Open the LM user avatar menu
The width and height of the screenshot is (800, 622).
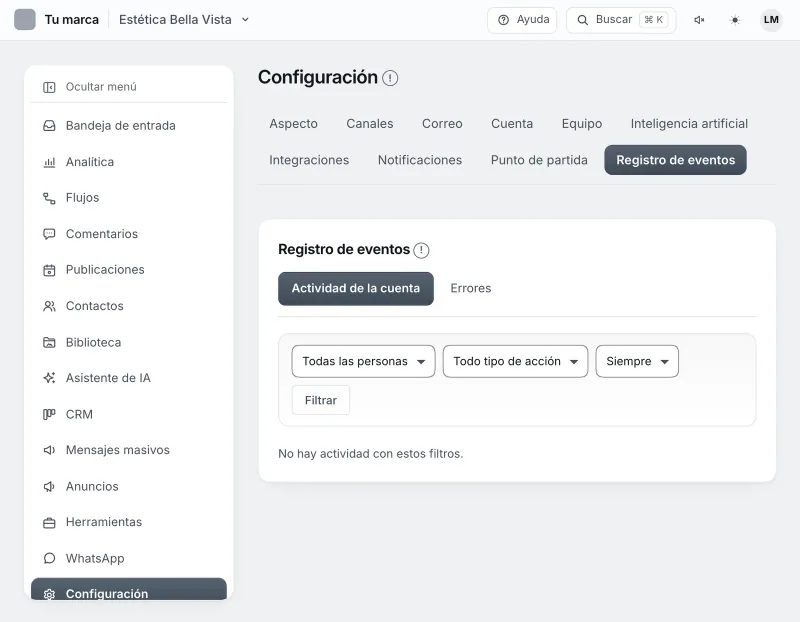tap(771, 20)
